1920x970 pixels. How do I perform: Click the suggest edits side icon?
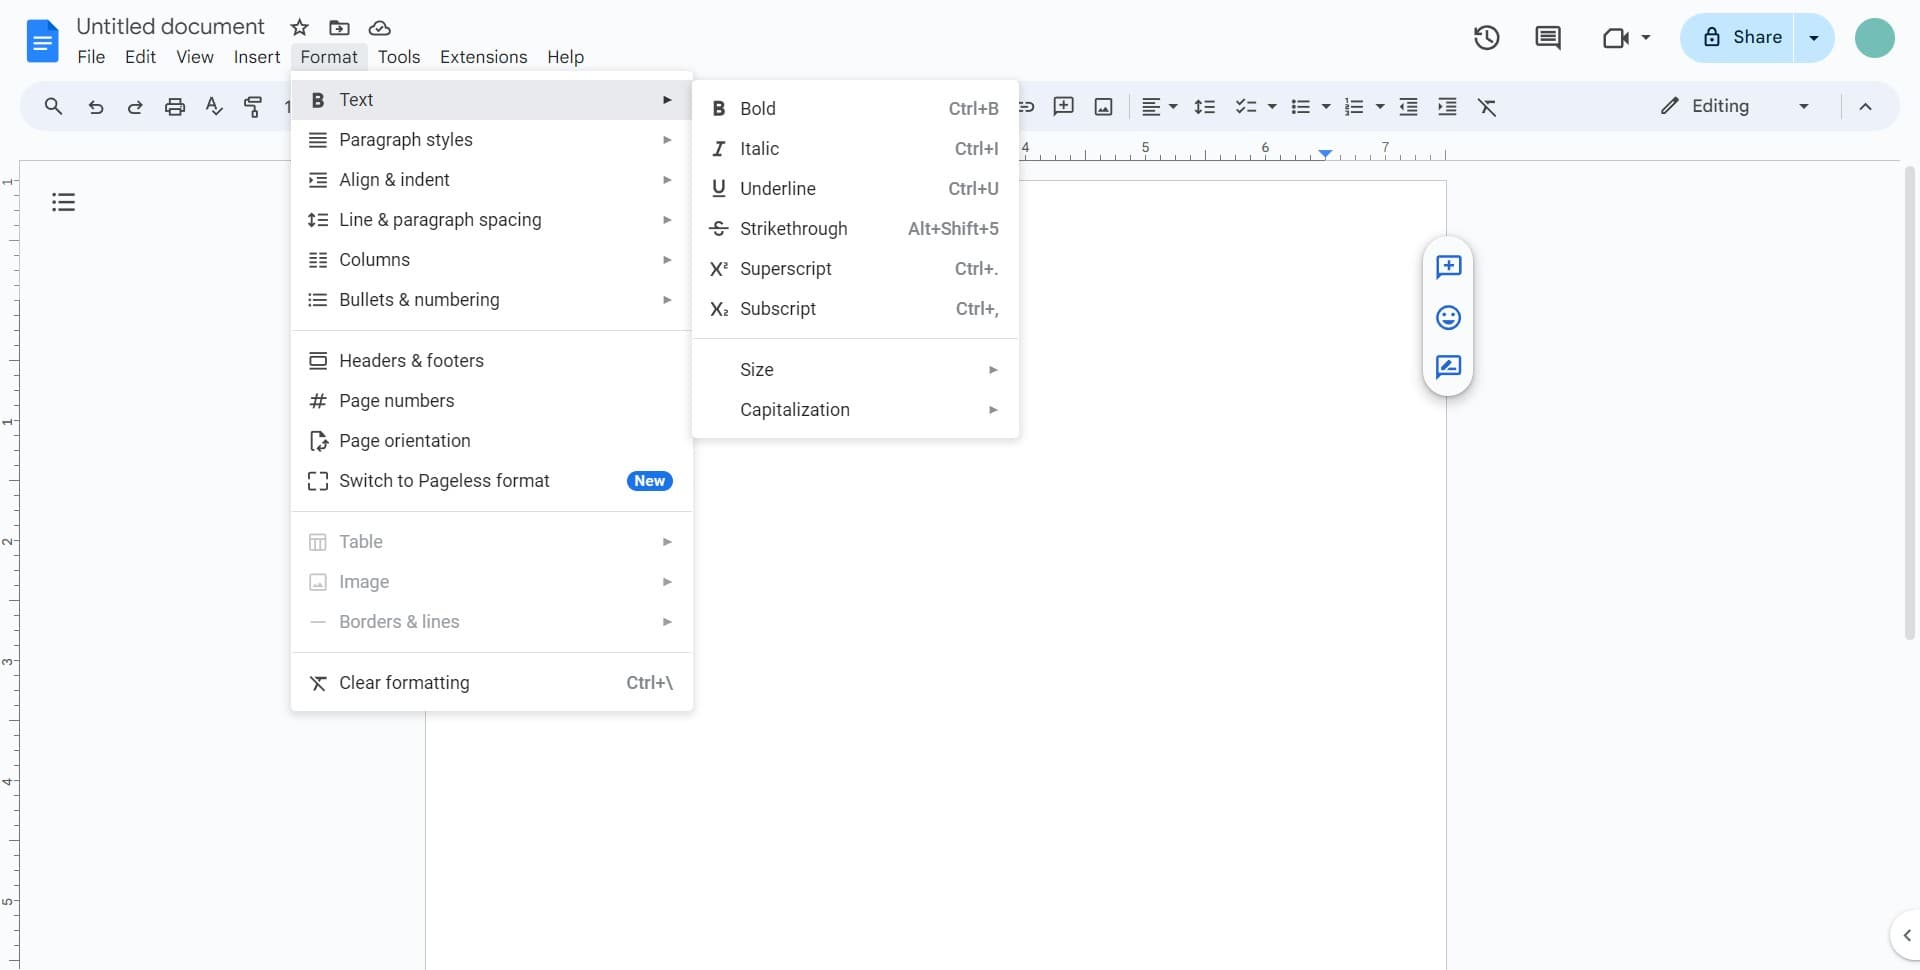1448,367
